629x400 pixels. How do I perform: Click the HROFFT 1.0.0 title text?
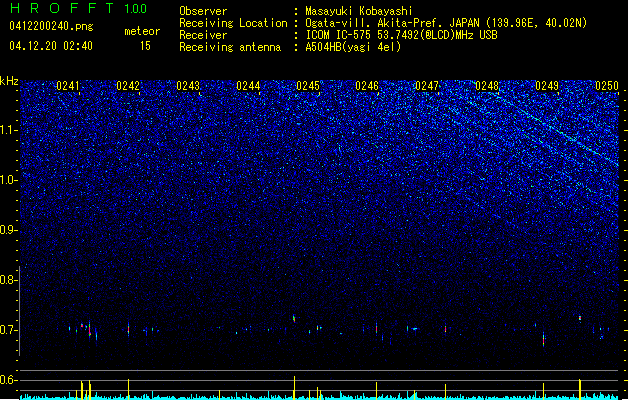(x=79, y=8)
